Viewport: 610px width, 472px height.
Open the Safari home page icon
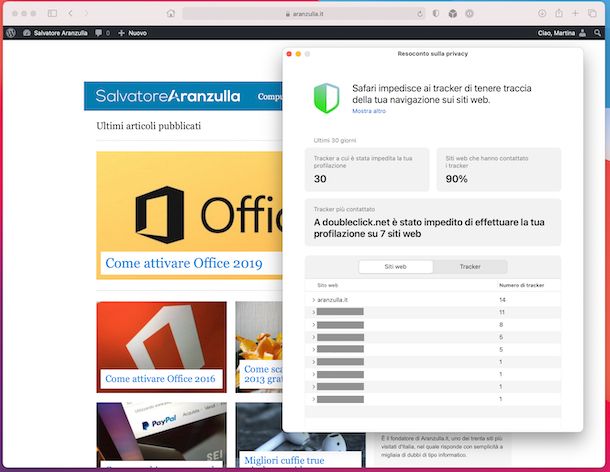pos(170,13)
